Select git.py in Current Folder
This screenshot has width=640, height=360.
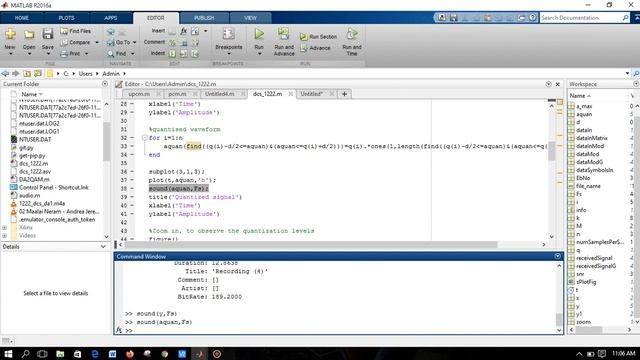point(26,147)
